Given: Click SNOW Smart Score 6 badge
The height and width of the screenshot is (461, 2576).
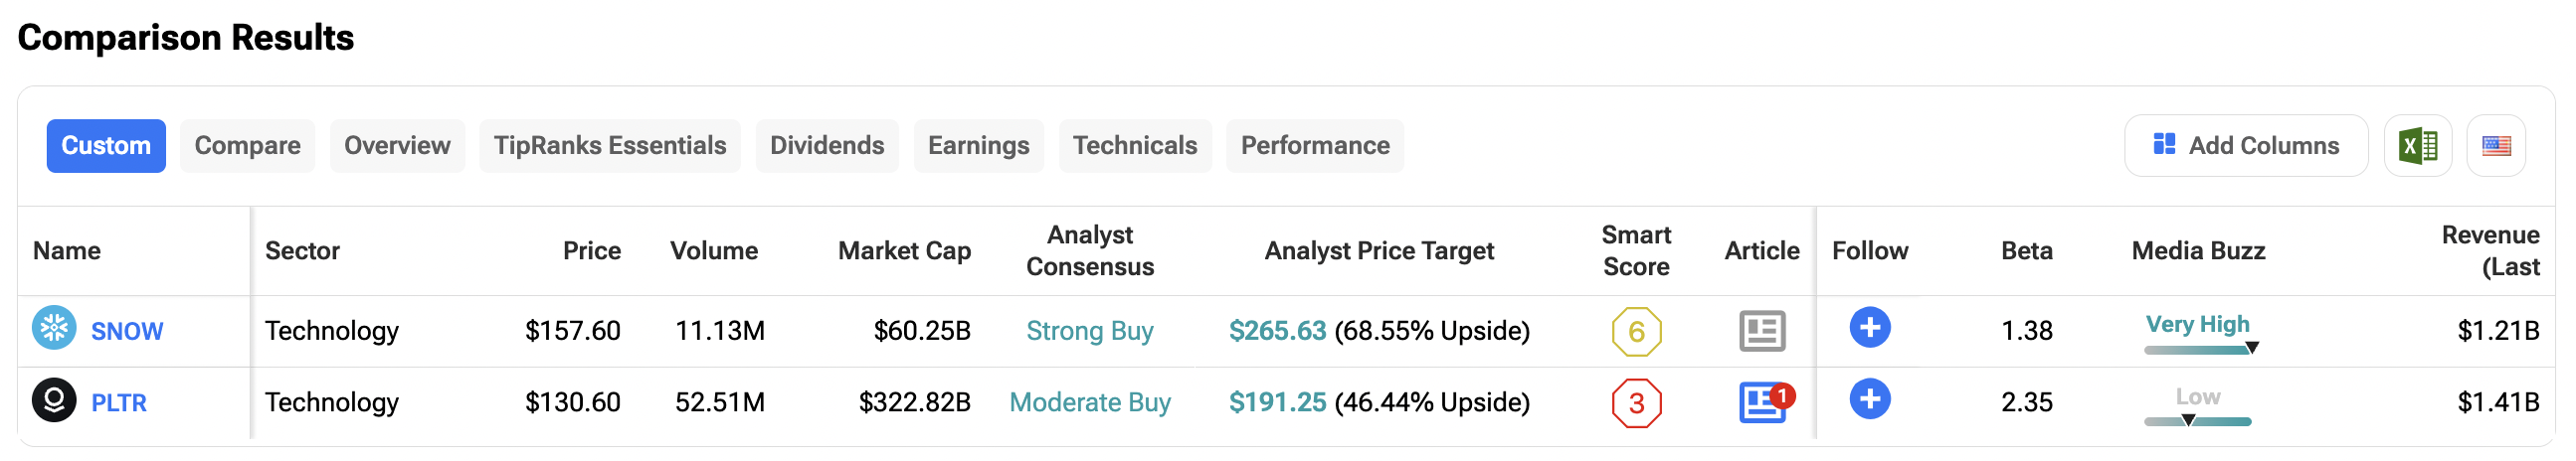Looking at the screenshot, I should (1636, 332).
